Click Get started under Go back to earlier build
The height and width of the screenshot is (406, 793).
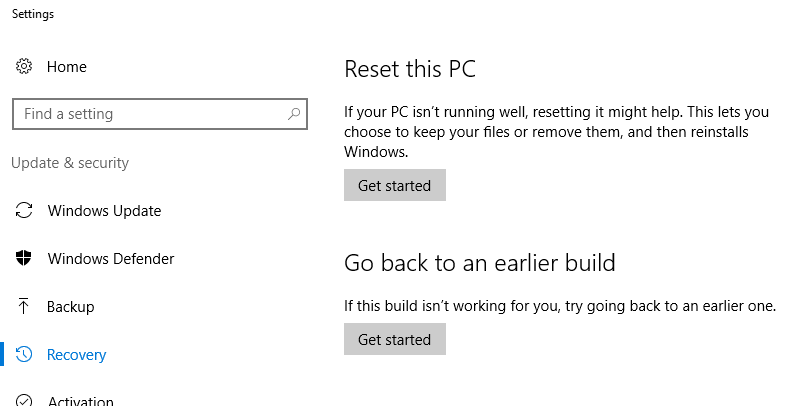tap(394, 339)
